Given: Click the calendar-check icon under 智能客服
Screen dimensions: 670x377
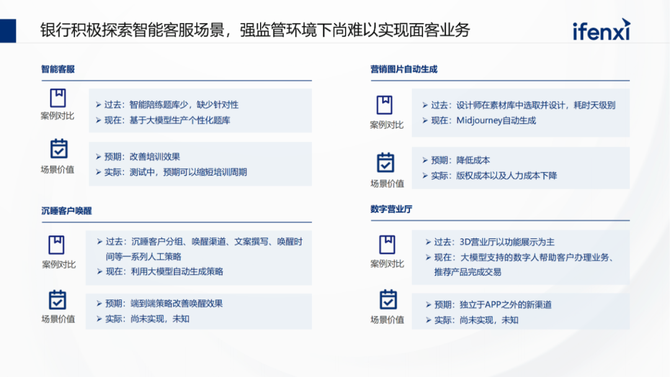Looking at the screenshot, I should click(59, 149).
